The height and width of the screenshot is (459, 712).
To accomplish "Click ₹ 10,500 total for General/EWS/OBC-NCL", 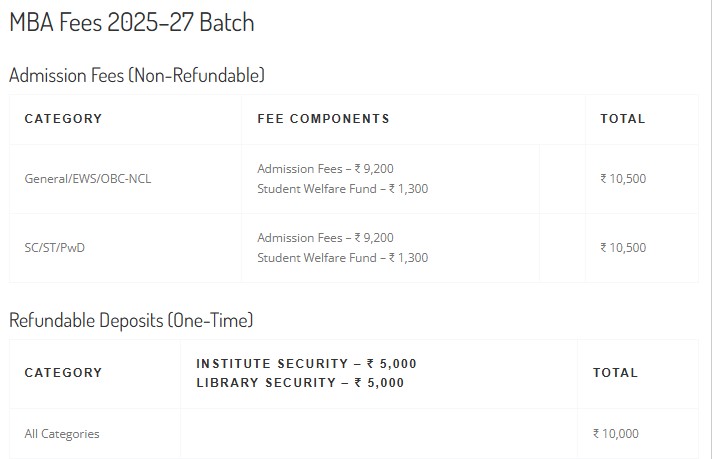I will [622, 179].
